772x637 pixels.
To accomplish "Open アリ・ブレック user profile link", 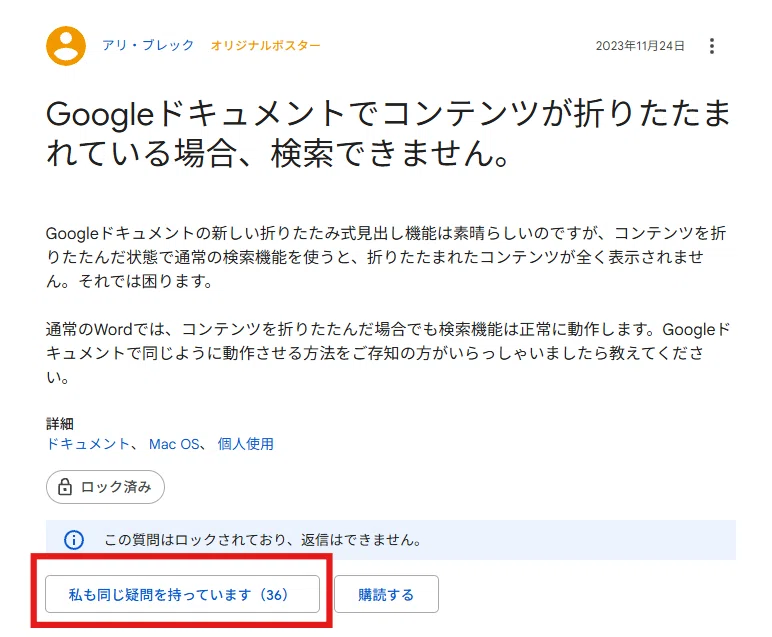I will [x=148, y=45].
